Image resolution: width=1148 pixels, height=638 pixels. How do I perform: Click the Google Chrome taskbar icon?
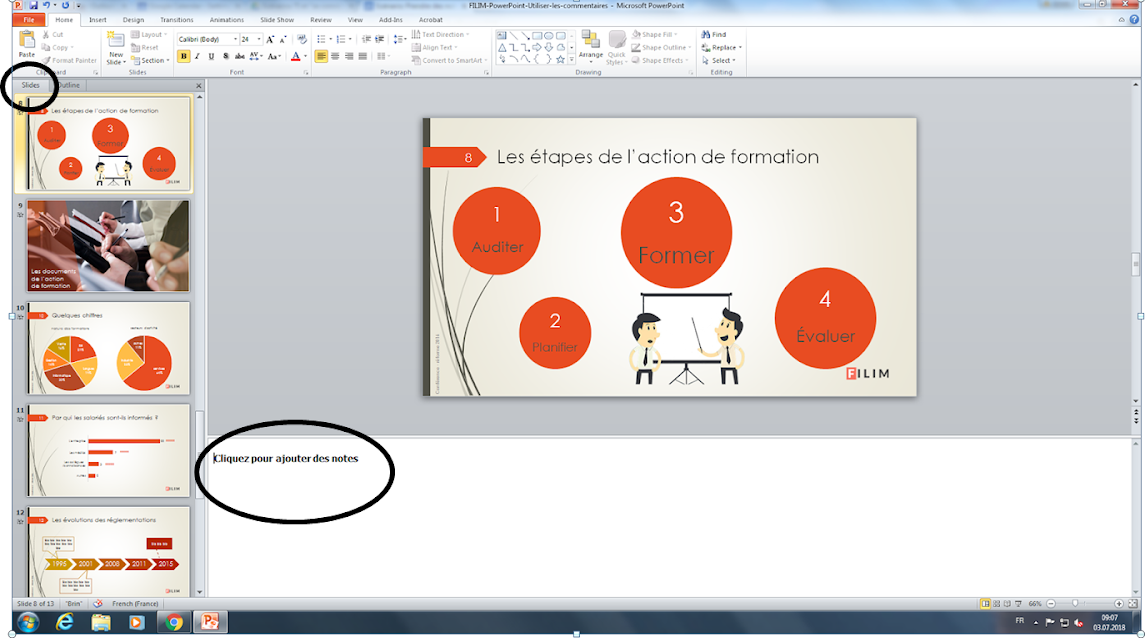pyautogui.click(x=174, y=622)
